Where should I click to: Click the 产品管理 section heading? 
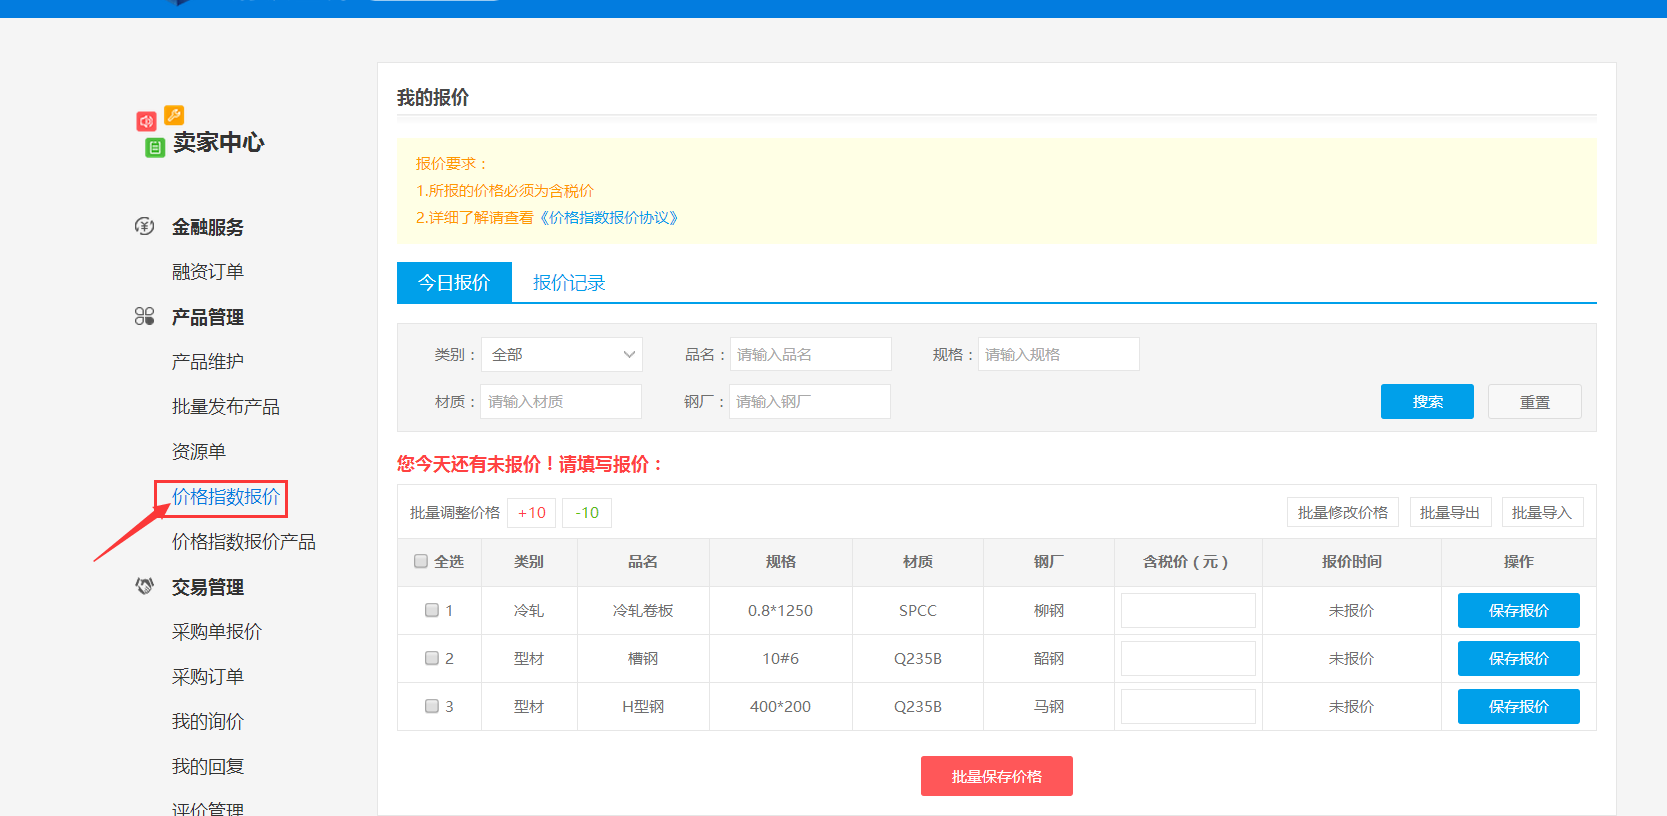coord(208,317)
